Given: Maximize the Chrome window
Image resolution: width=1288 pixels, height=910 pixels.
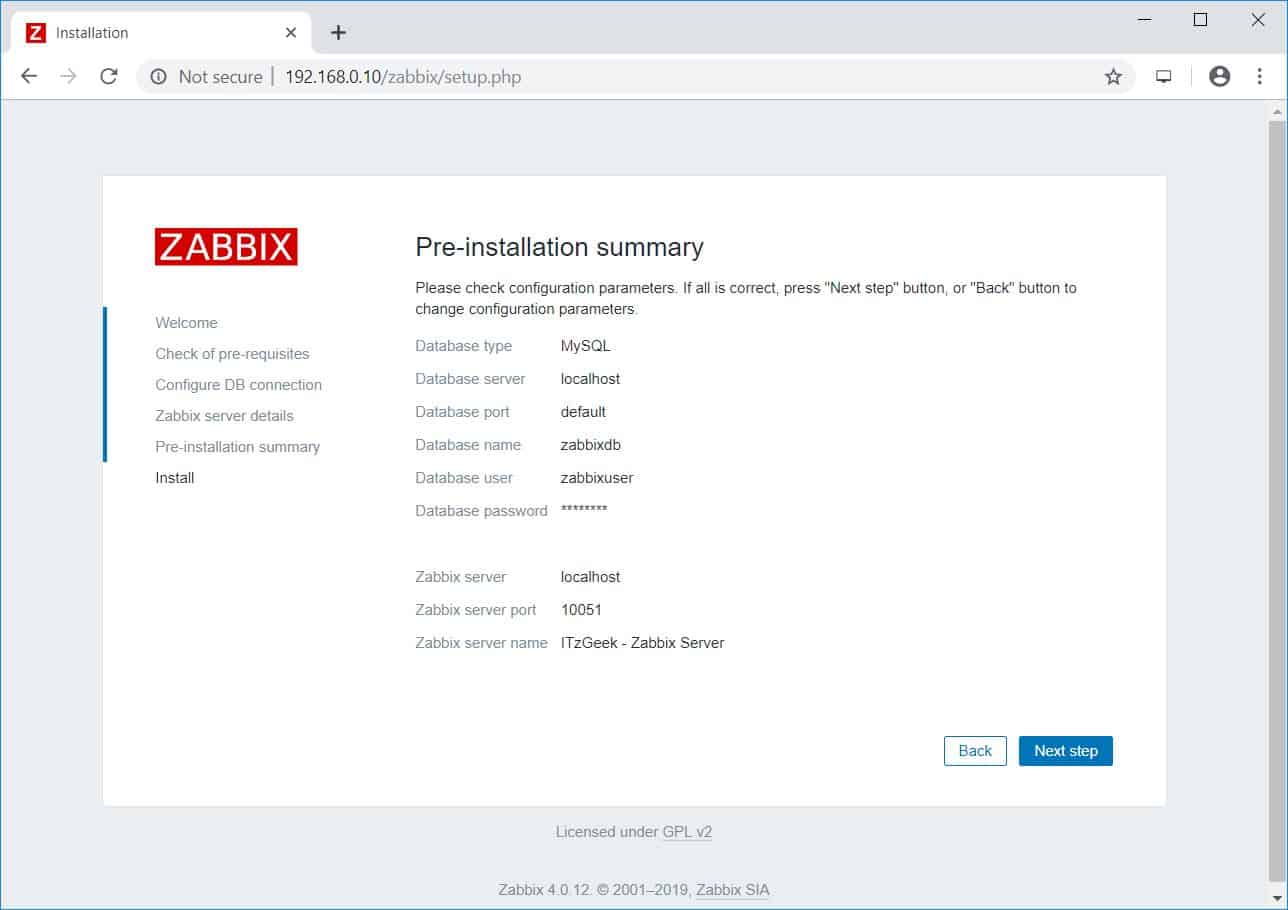Looking at the screenshot, I should click(x=1201, y=20).
